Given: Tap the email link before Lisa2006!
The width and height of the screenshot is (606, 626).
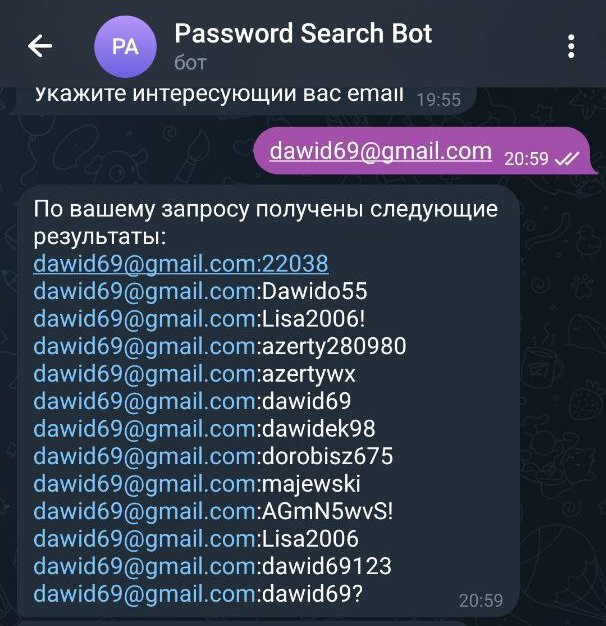Looking at the screenshot, I should [x=145, y=319].
